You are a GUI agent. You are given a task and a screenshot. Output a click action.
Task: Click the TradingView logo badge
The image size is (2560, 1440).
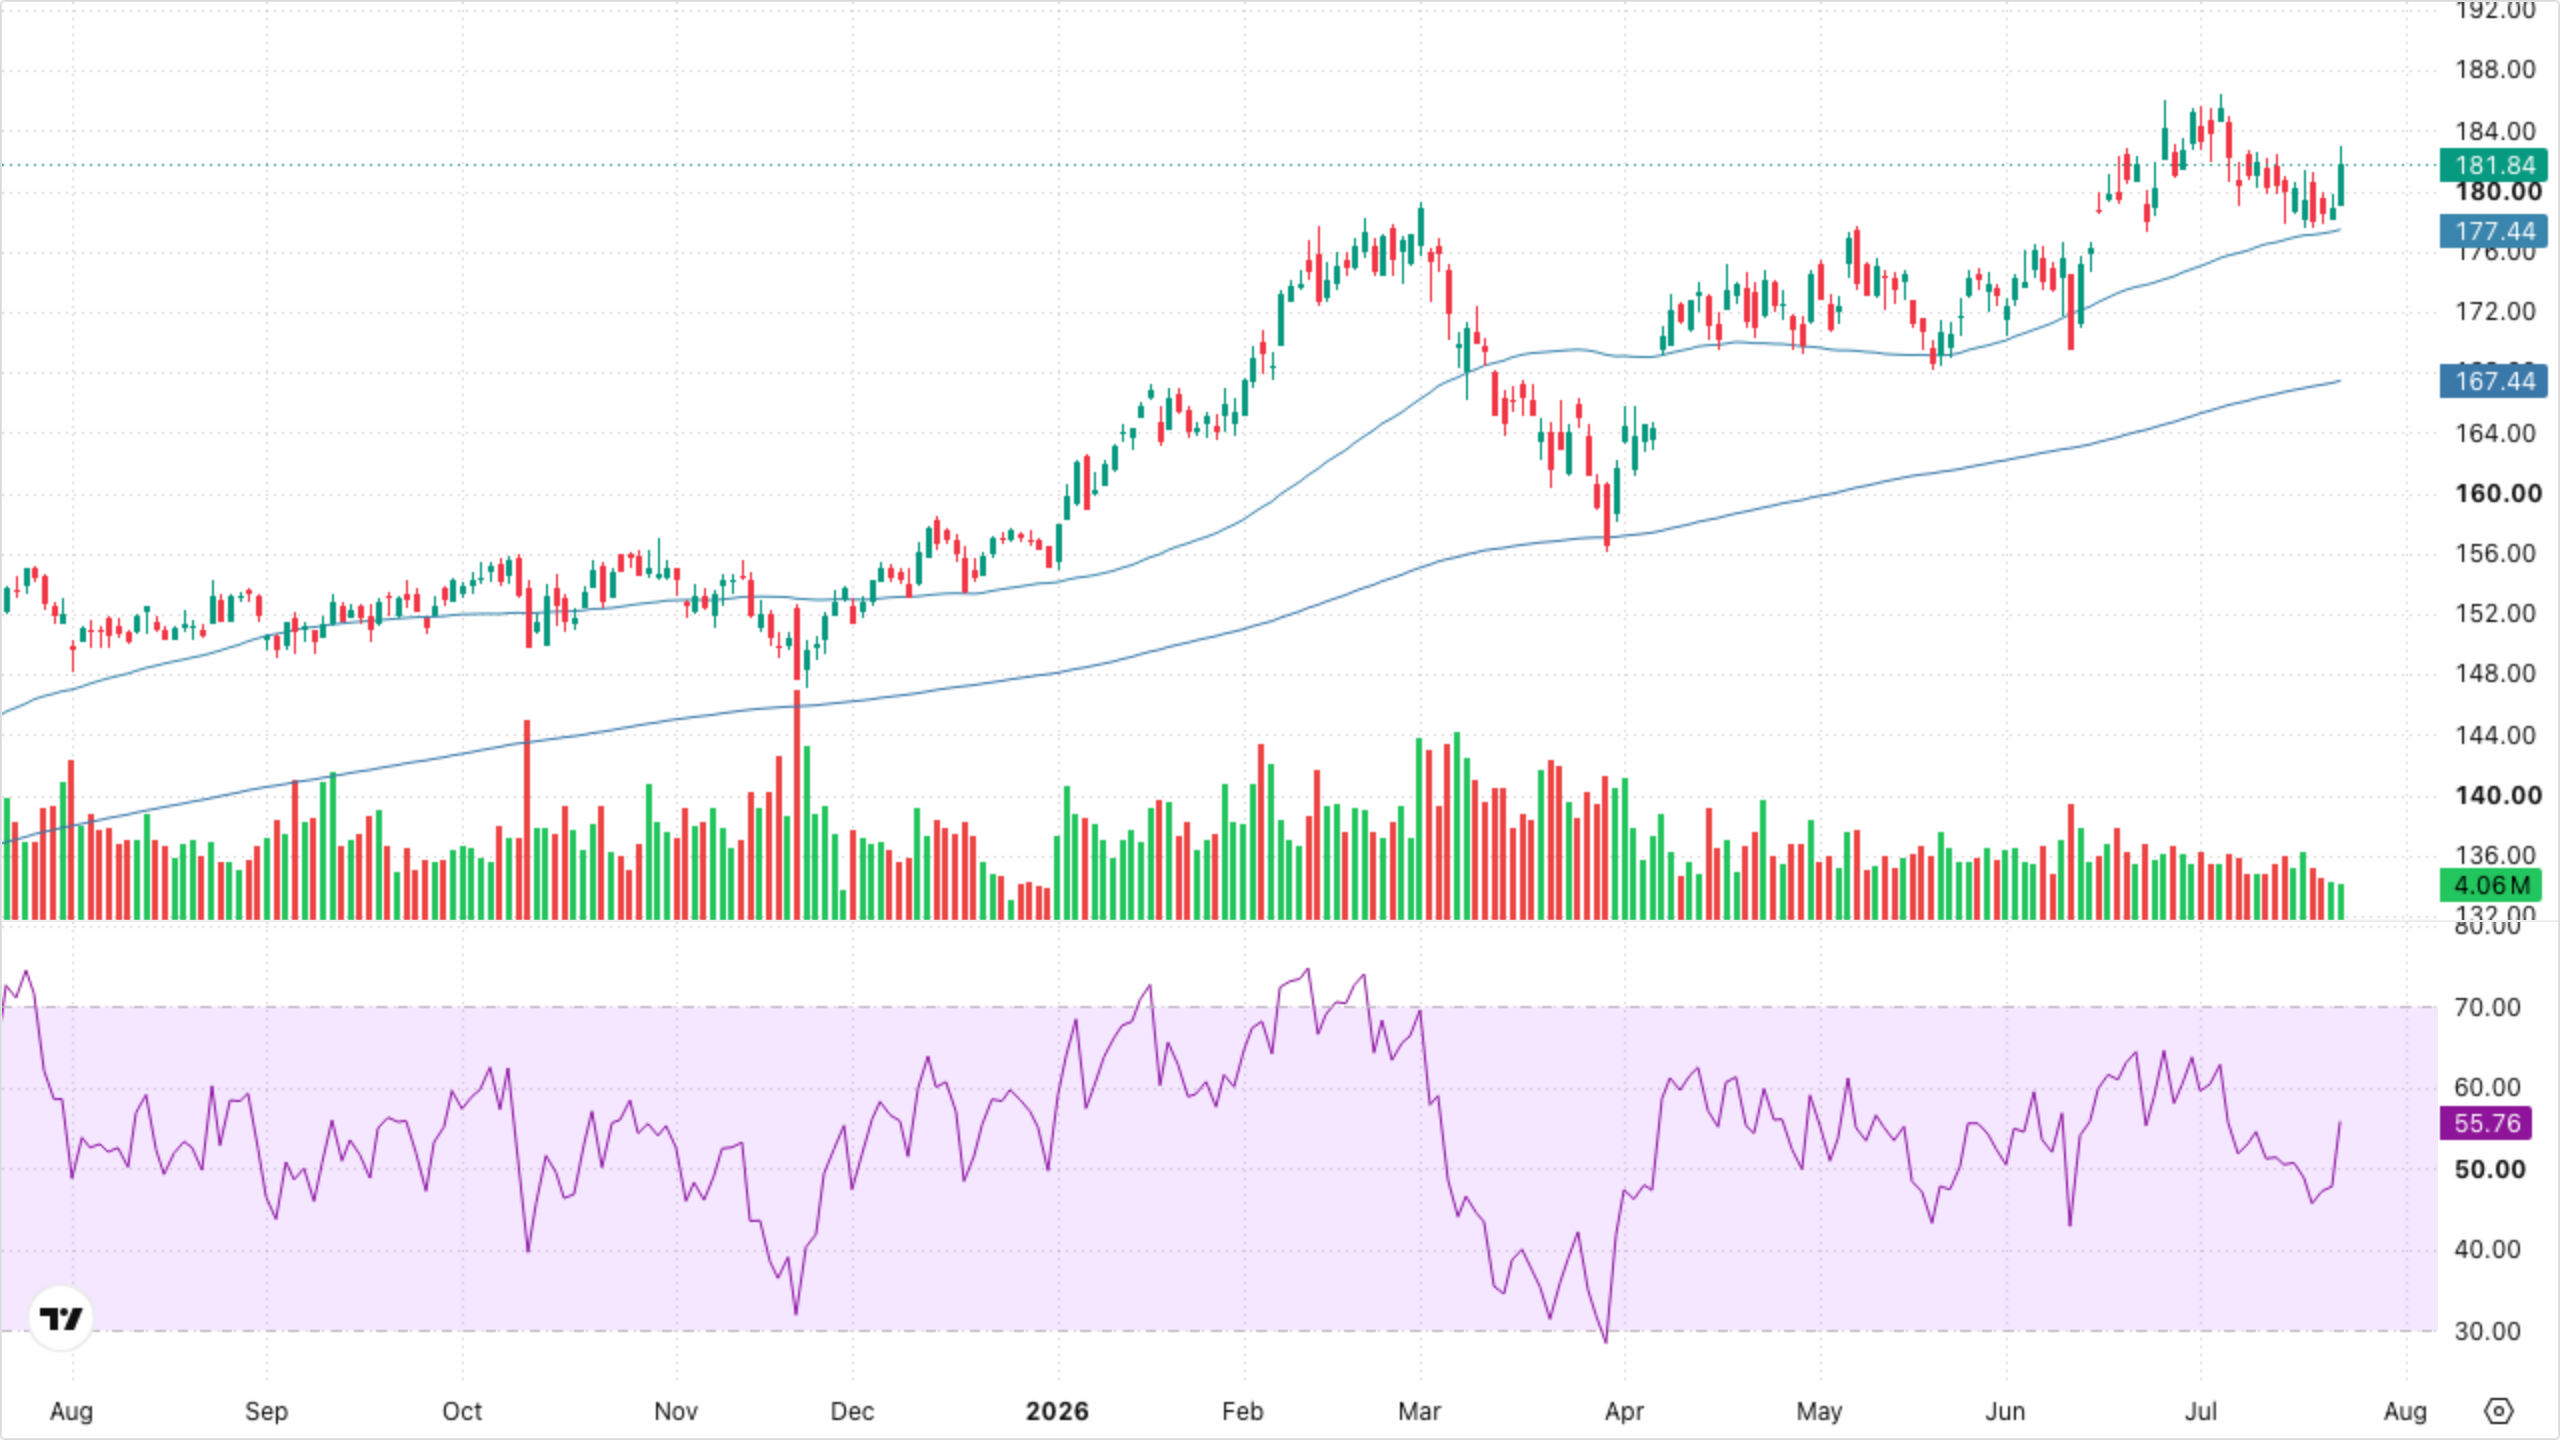coord(61,1318)
